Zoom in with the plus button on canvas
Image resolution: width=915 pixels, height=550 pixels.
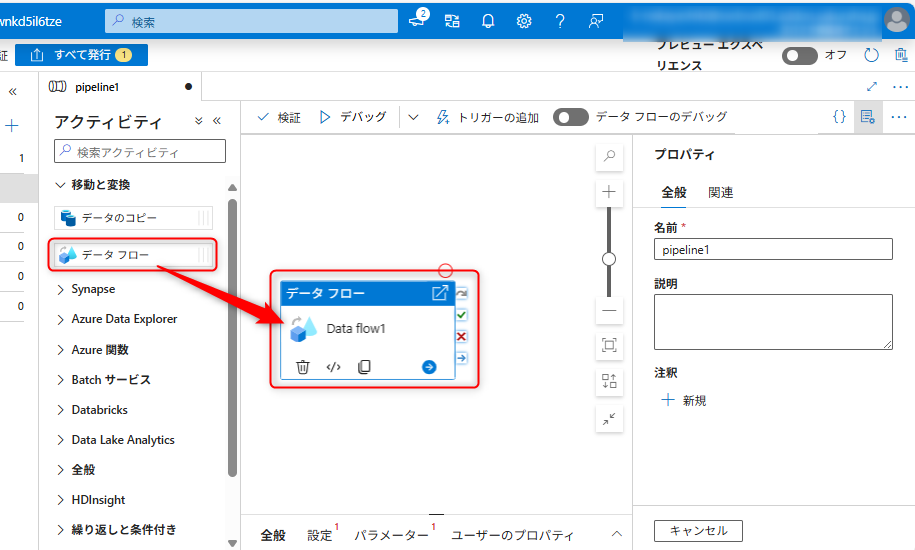coord(609,192)
